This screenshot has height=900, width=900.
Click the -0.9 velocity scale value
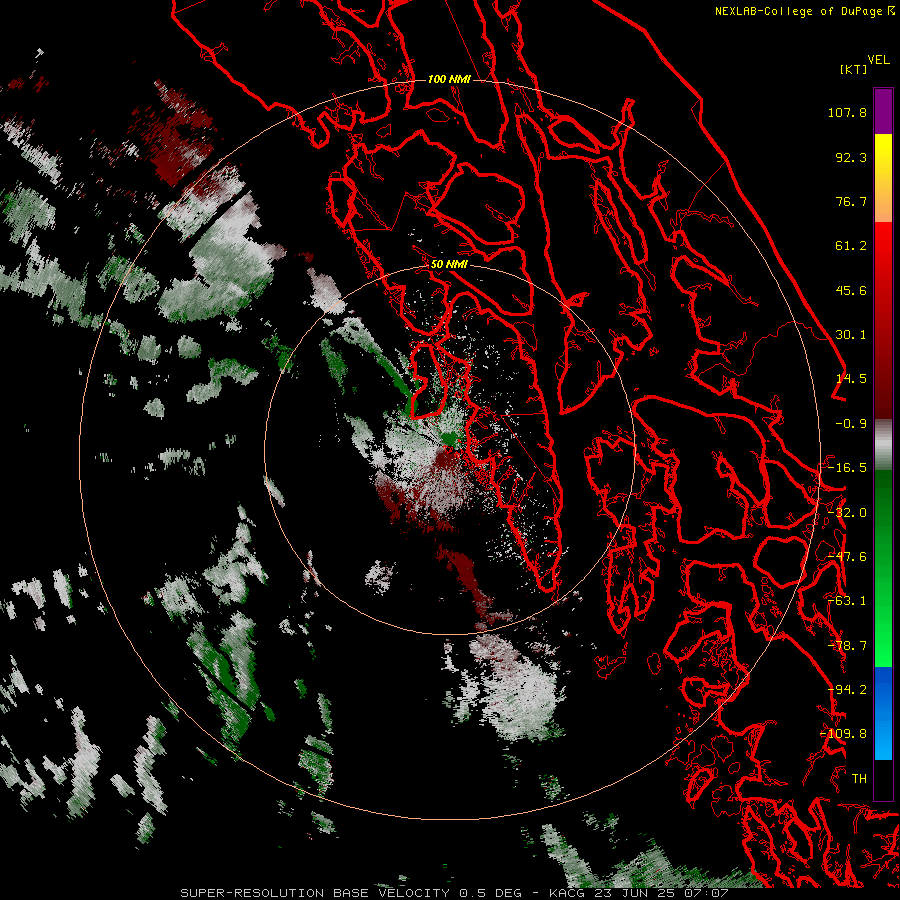coord(851,424)
